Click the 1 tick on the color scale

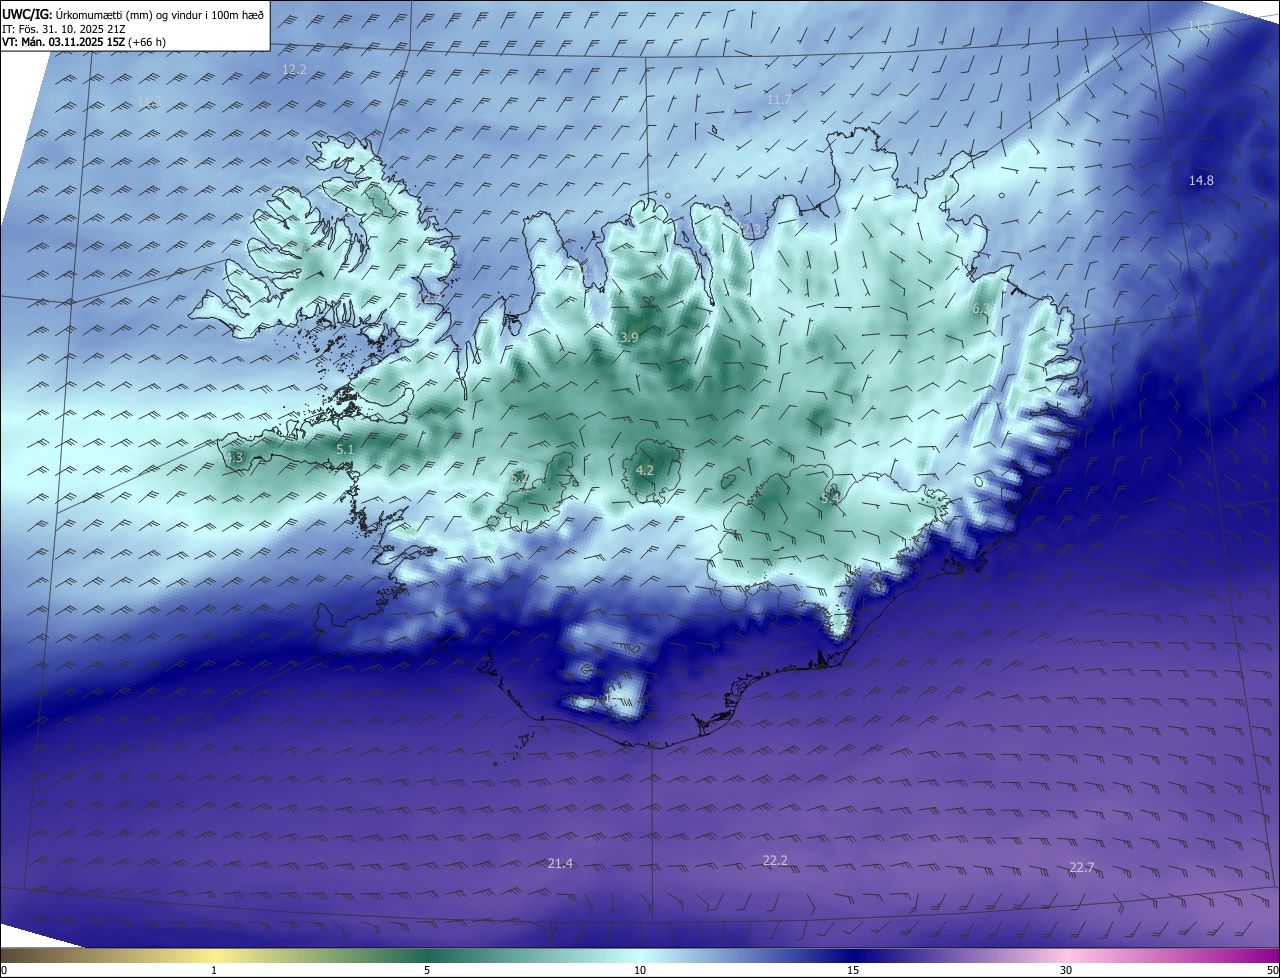tap(214, 970)
